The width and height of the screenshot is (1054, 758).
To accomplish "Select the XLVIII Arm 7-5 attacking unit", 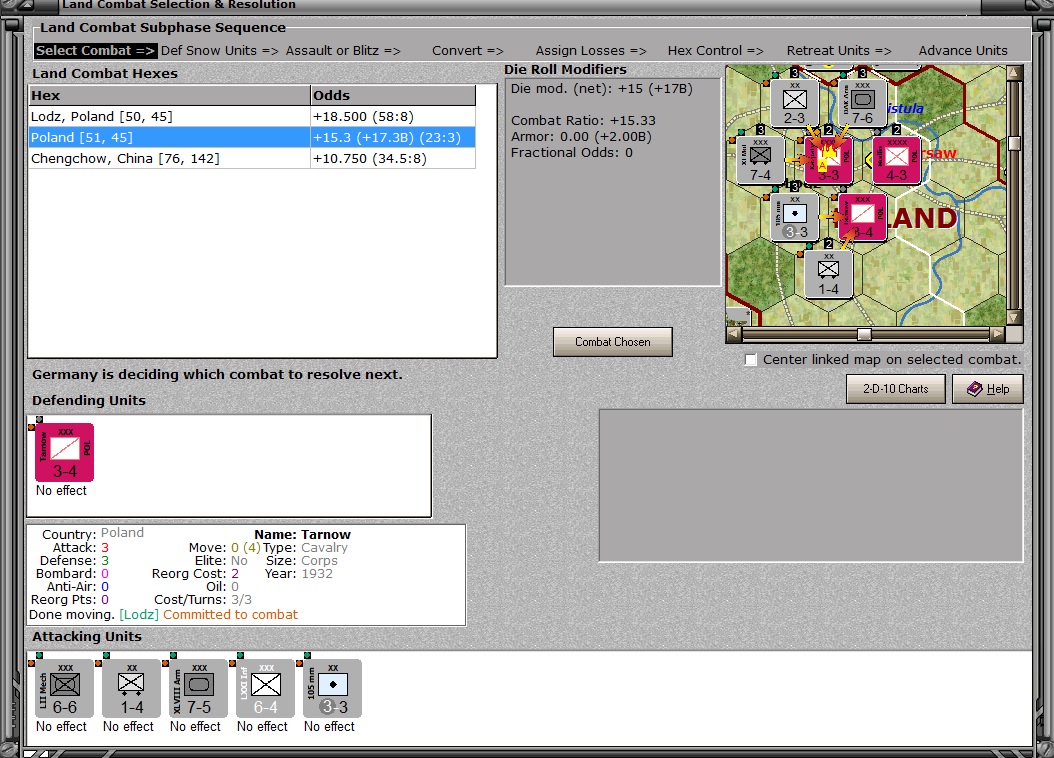I will (198, 688).
